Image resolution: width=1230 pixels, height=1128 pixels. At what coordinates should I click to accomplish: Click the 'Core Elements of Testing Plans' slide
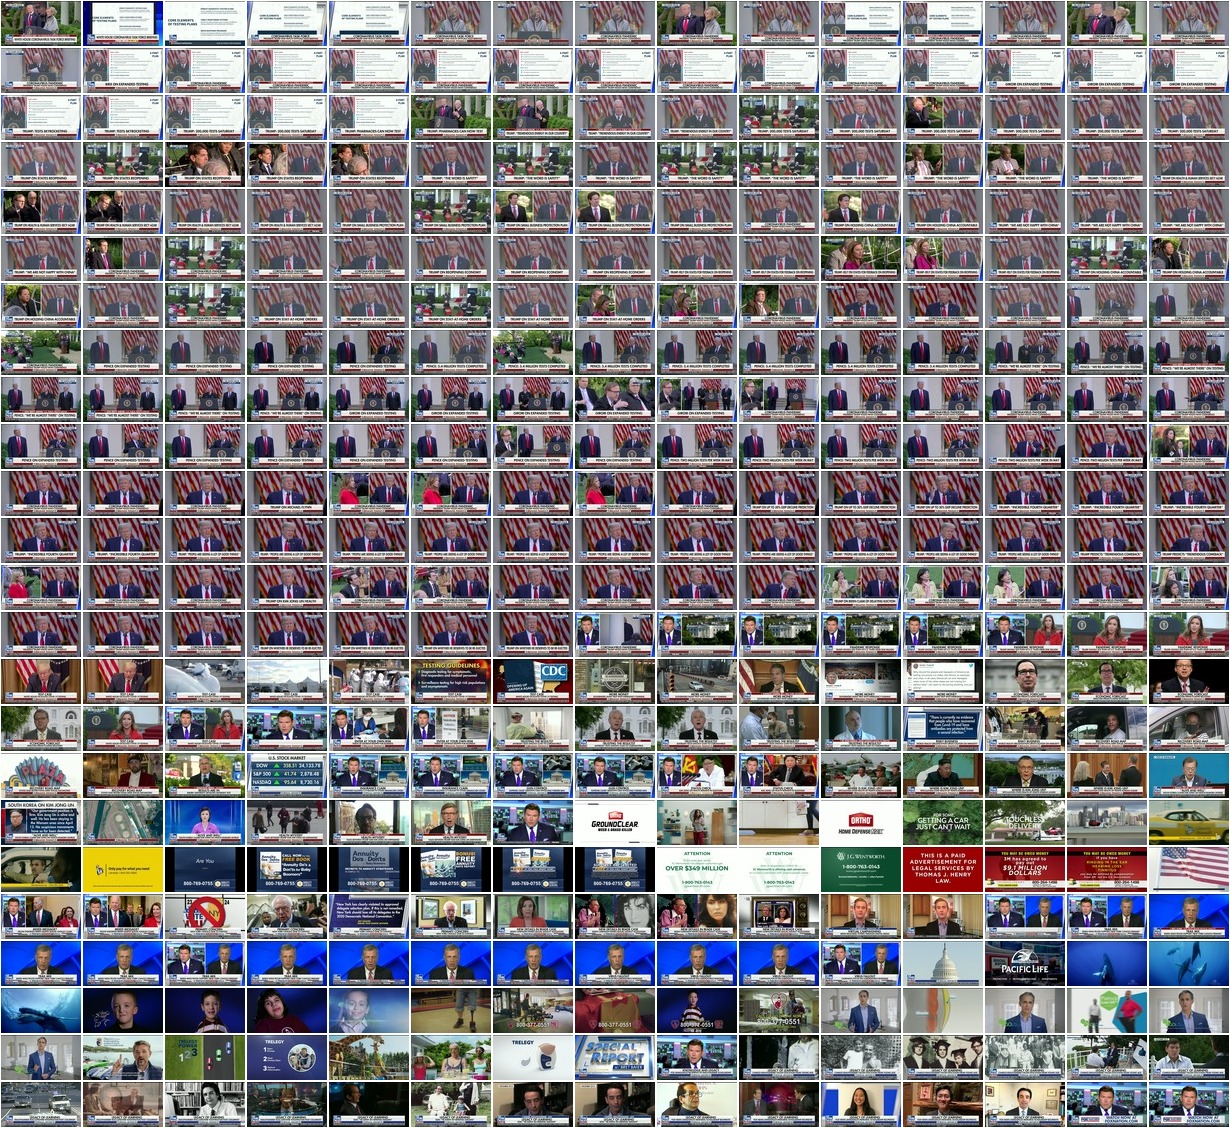click(x=205, y=22)
